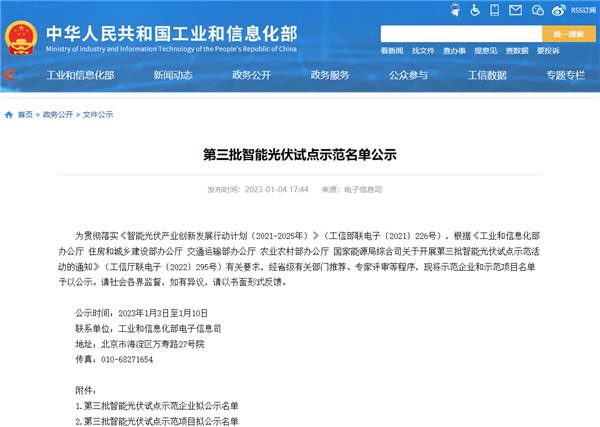Click the 找文件 quick link
Viewport: 600px width, 427px height.
tap(423, 50)
